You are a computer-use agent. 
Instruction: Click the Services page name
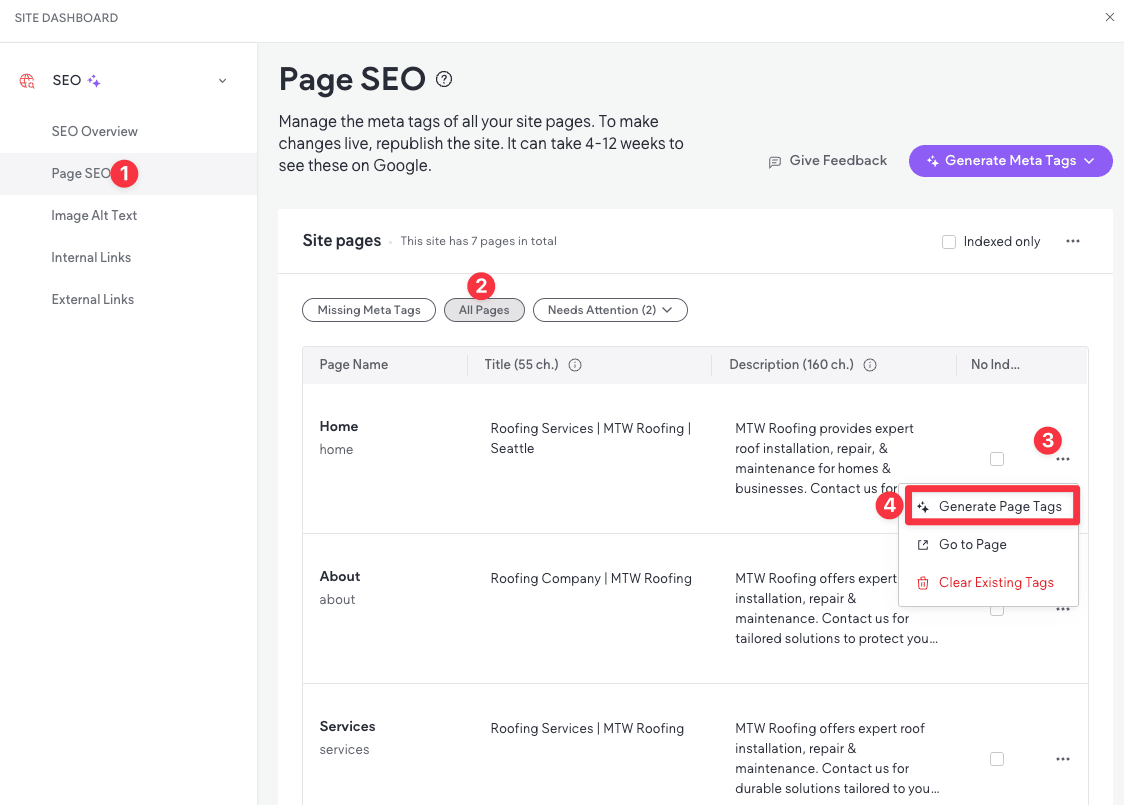tap(348, 726)
